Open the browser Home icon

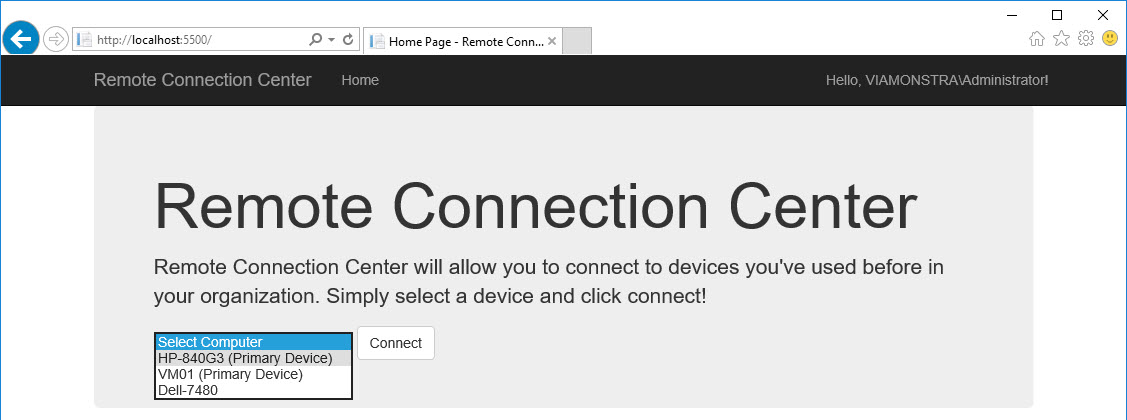click(x=1037, y=39)
